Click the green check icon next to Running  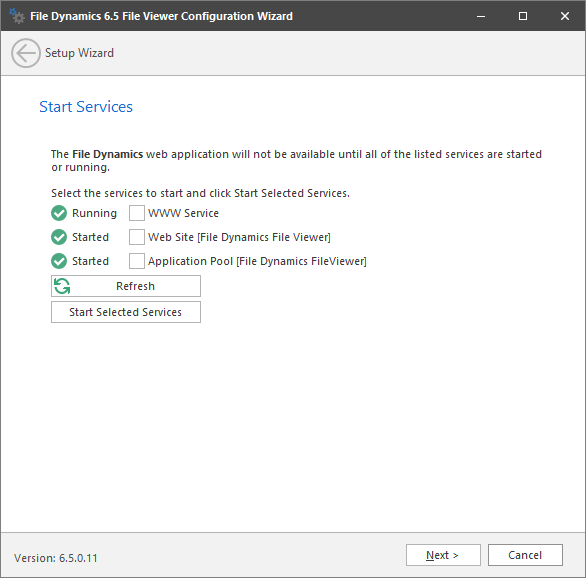(x=59, y=213)
